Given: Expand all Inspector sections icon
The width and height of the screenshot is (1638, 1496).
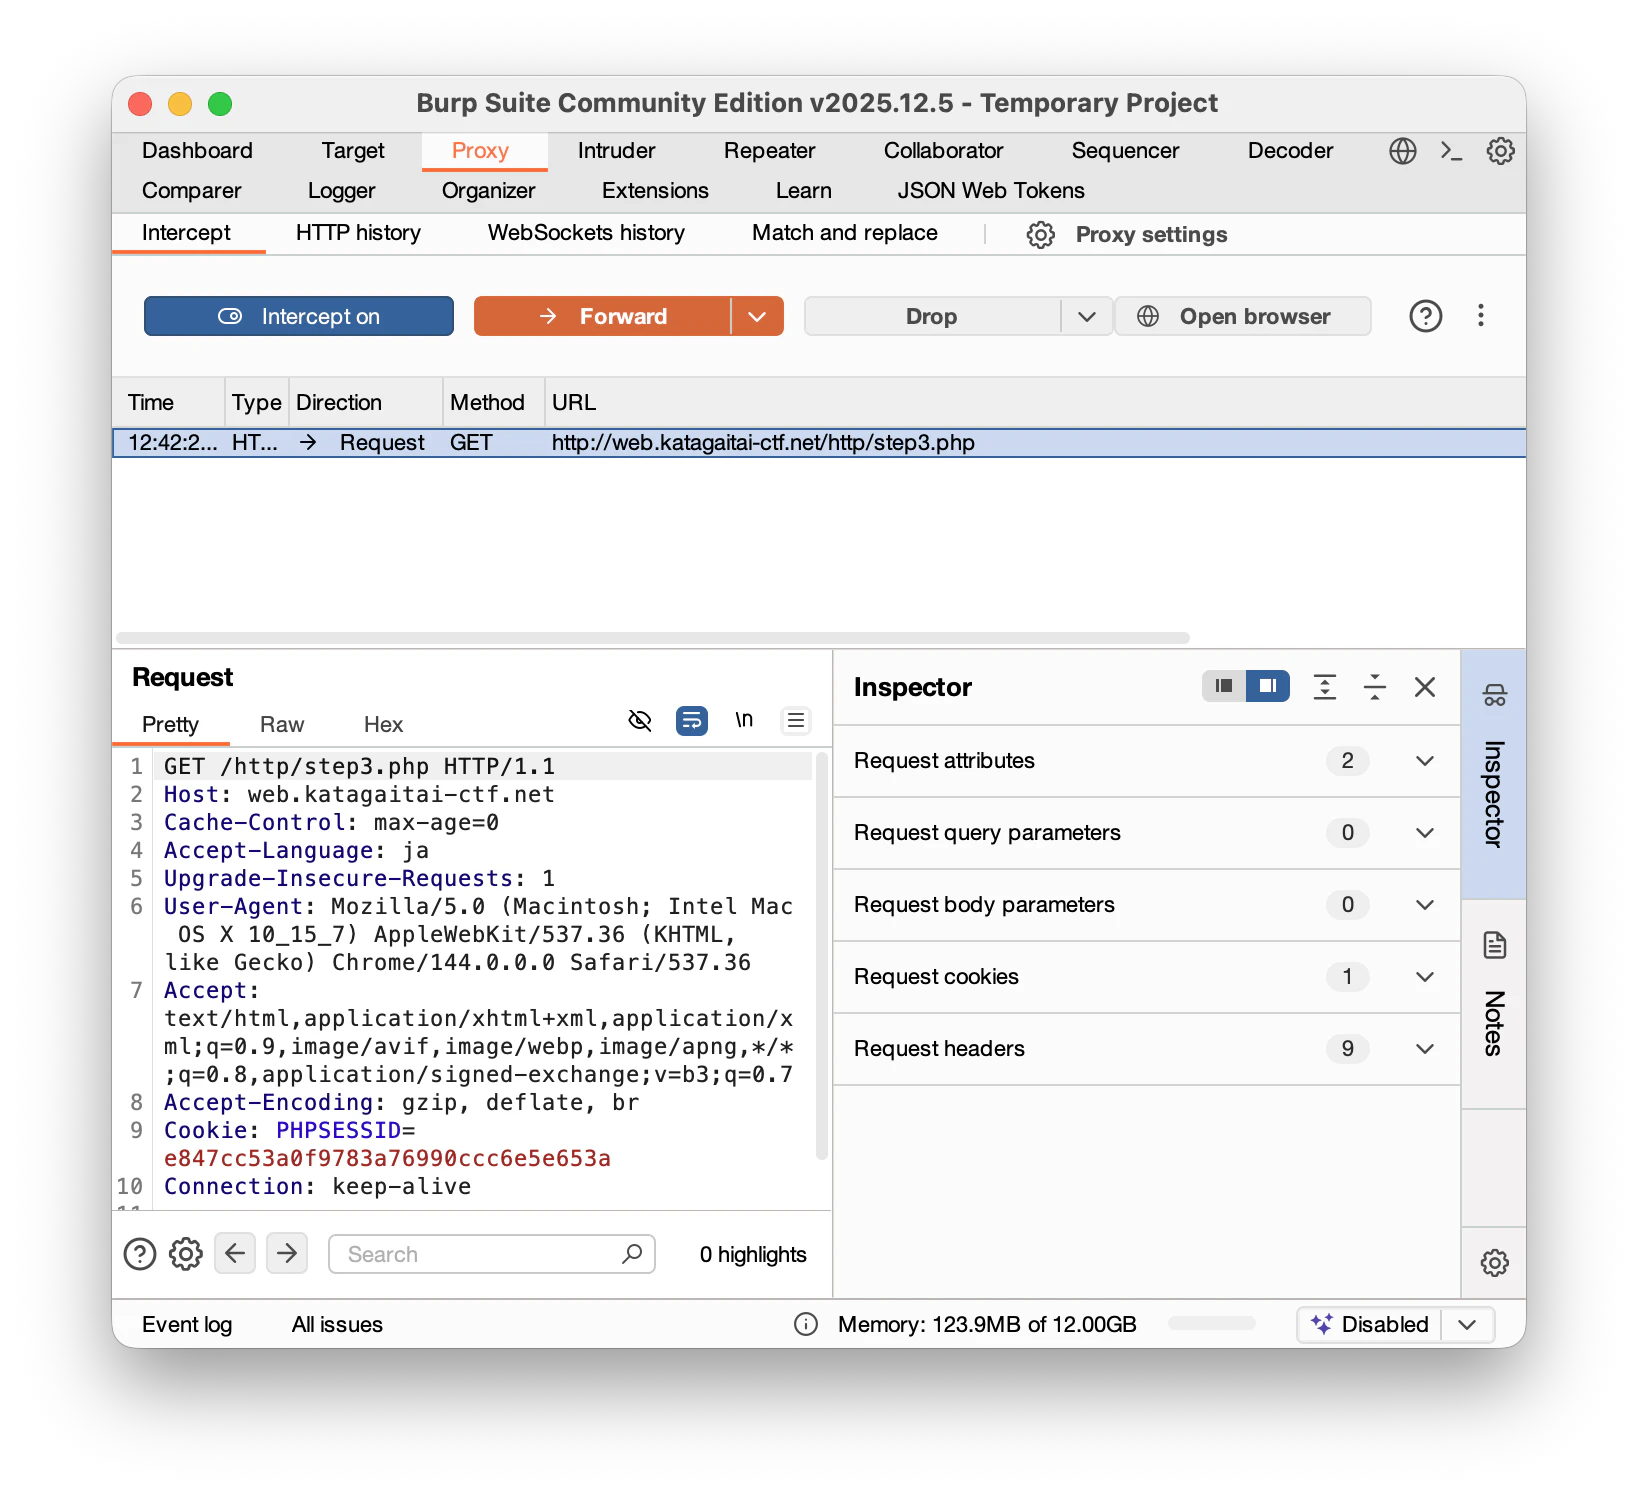Looking at the screenshot, I should 1325,686.
